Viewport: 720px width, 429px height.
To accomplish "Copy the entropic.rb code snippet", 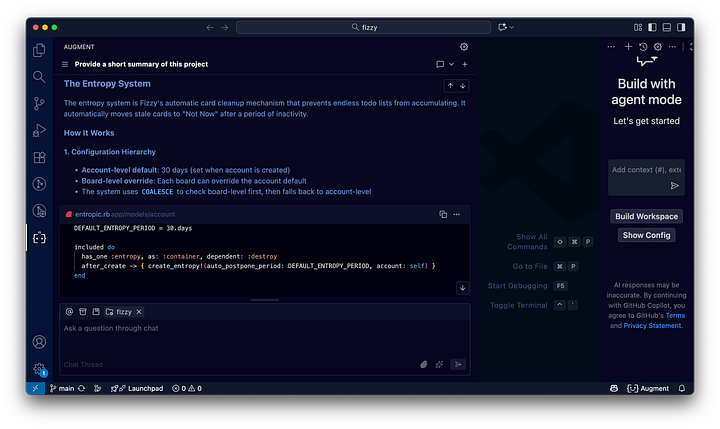I will [443, 214].
